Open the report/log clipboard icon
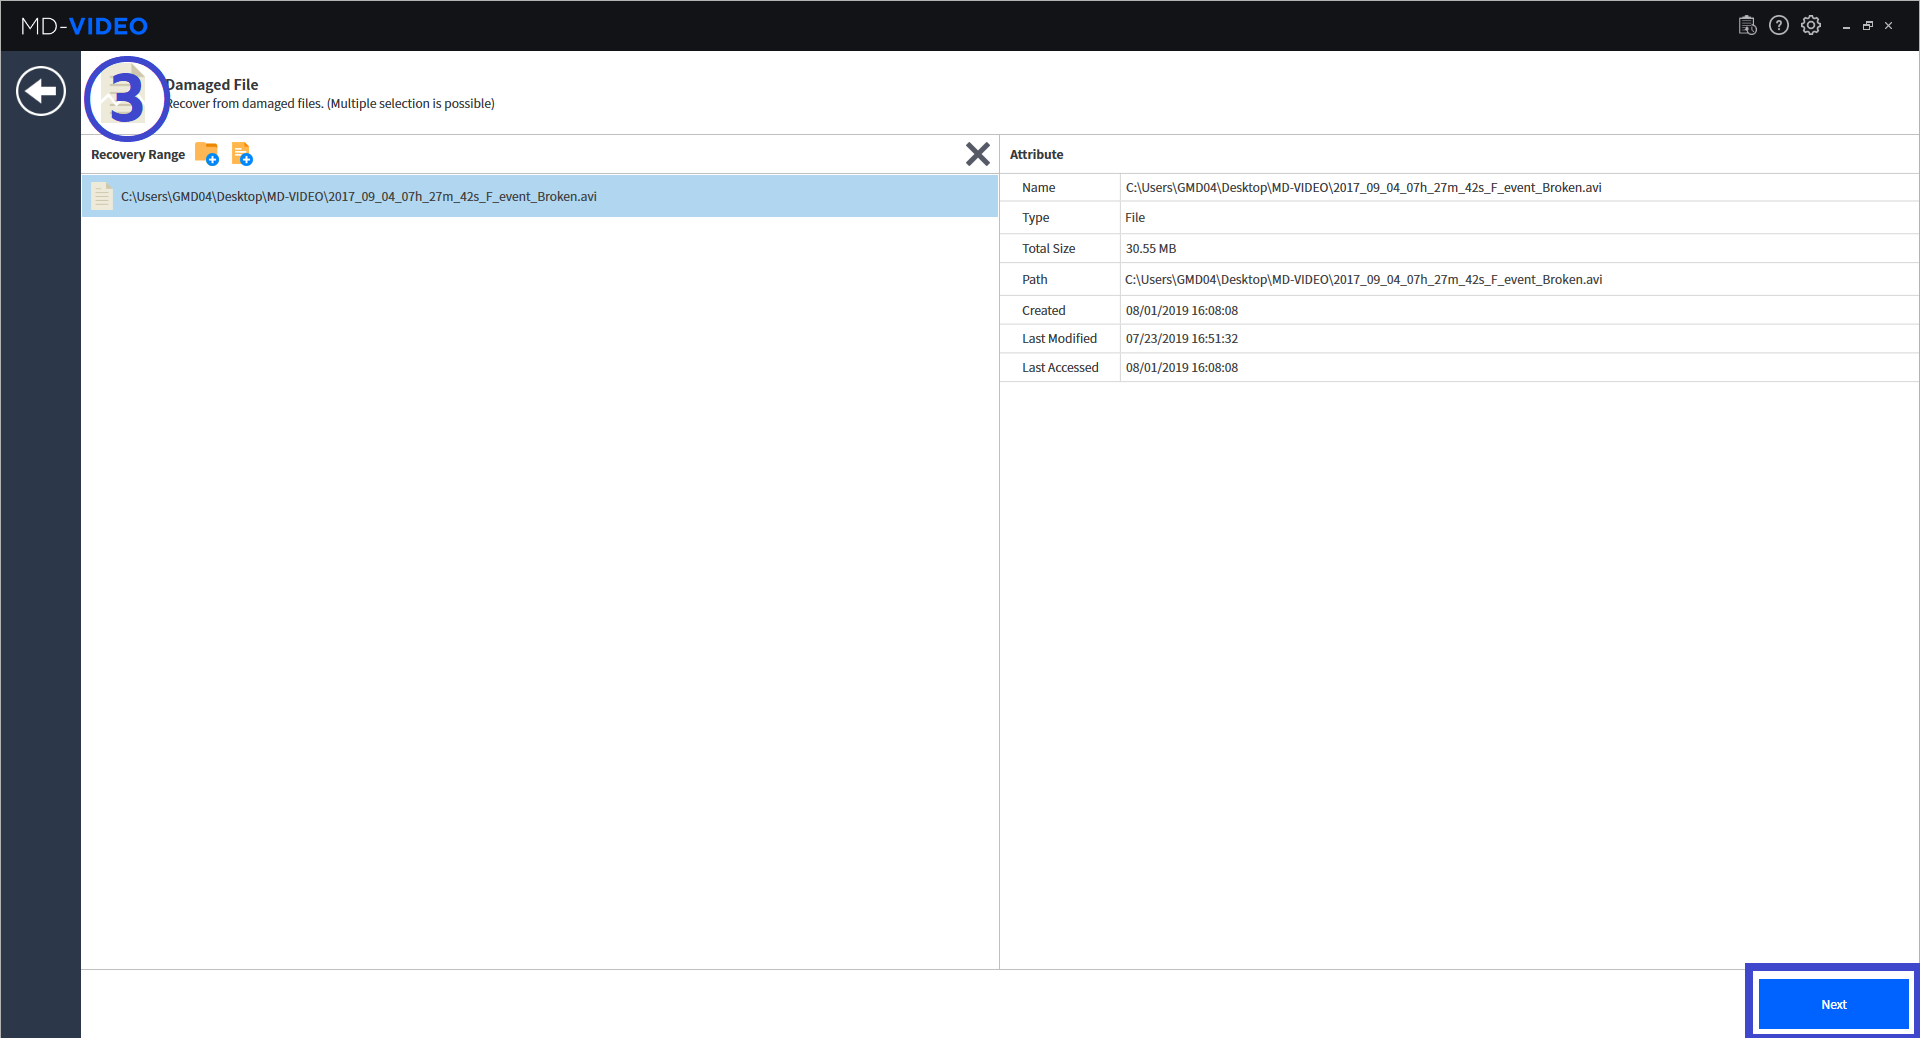The image size is (1920, 1038). pyautogui.click(x=1747, y=25)
